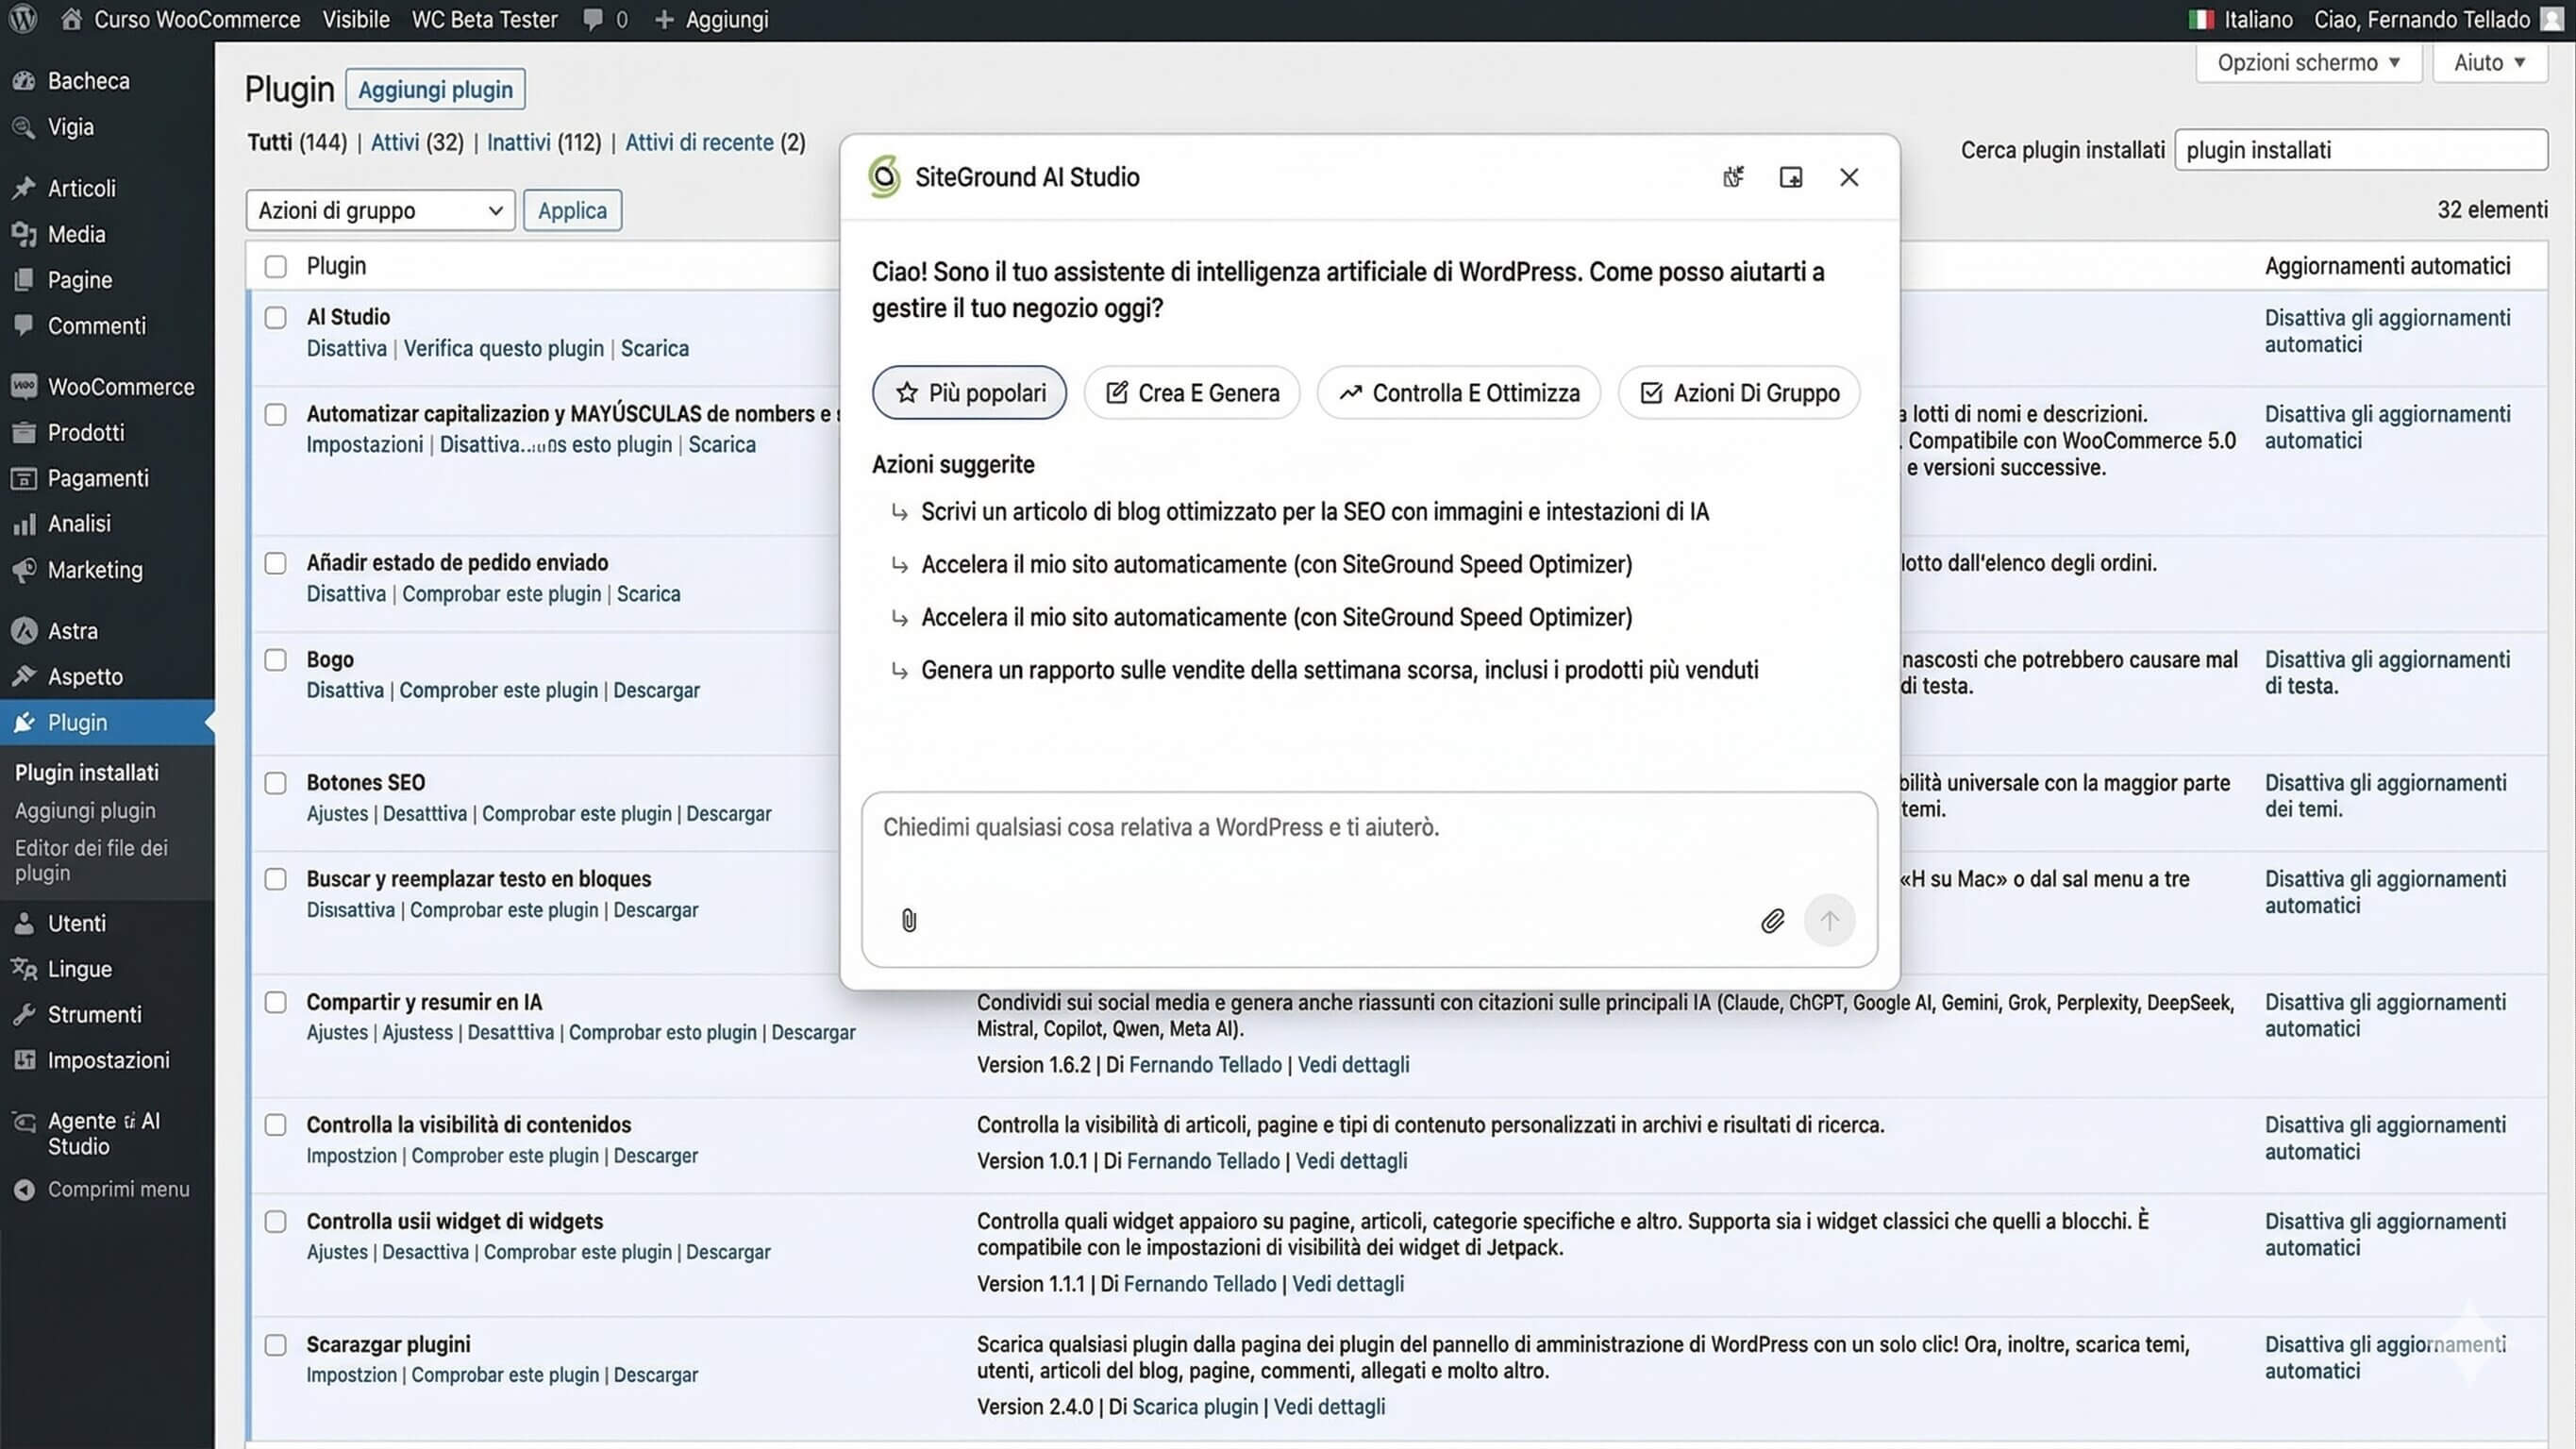This screenshot has height=1449, width=2576.
Task: Open the Attivi di recente filter
Action: pyautogui.click(x=701, y=142)
